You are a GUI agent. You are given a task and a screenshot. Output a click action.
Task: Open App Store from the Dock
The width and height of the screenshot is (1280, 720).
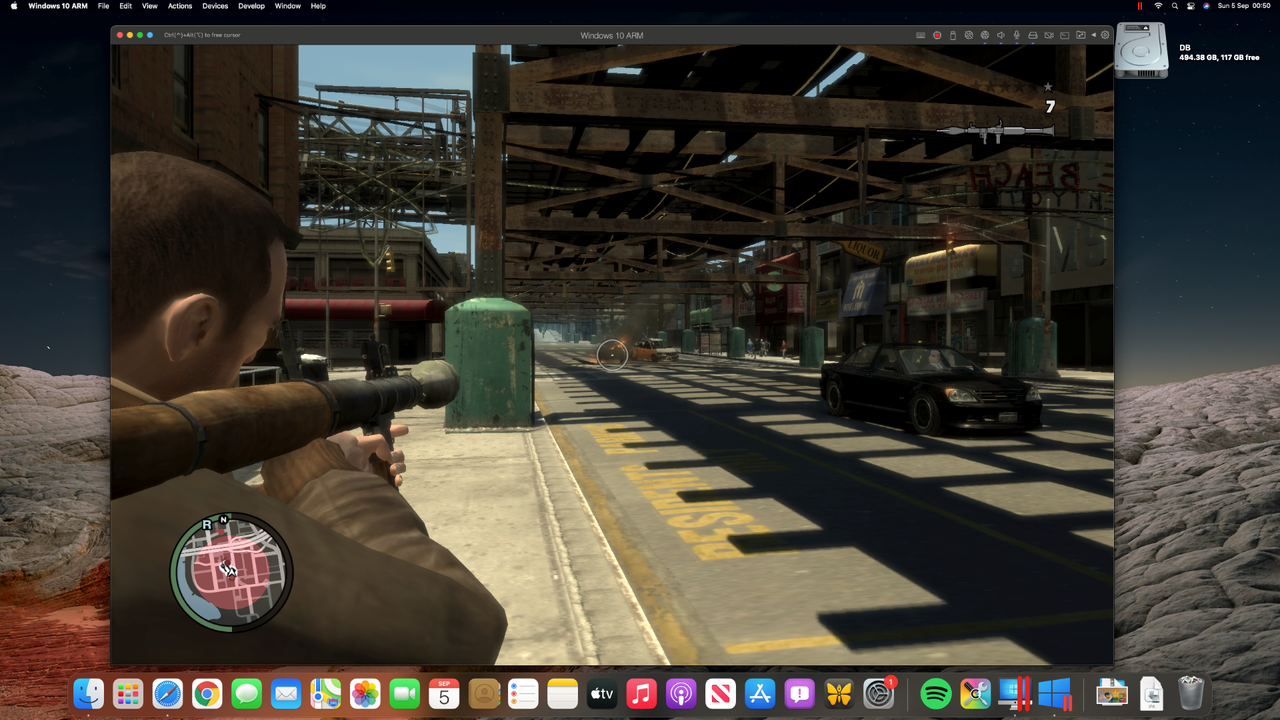point(760,693)
